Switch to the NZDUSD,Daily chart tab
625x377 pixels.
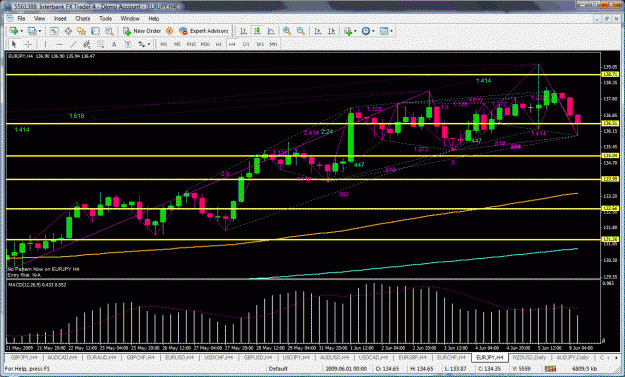(529, 357)
